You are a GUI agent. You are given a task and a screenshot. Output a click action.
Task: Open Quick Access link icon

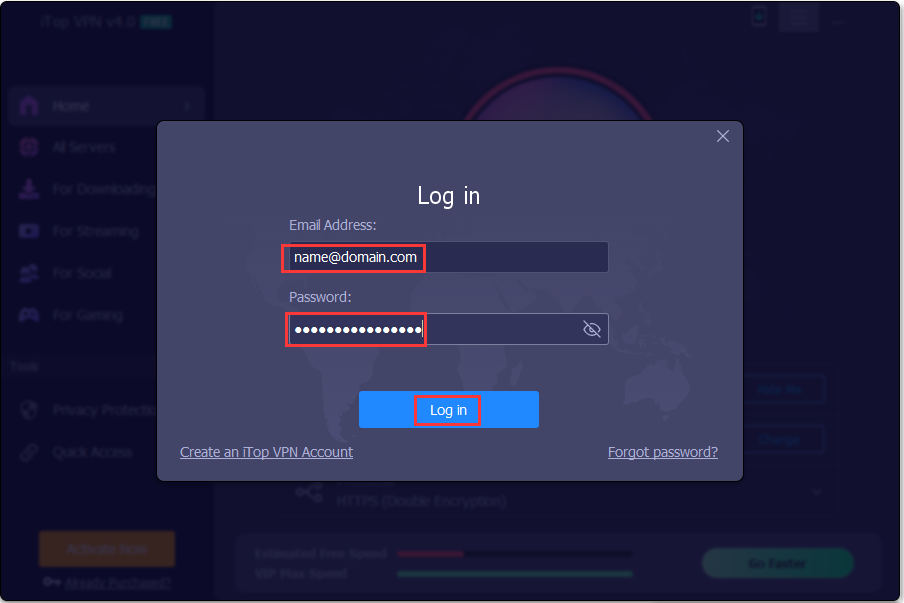coord(29,452)
